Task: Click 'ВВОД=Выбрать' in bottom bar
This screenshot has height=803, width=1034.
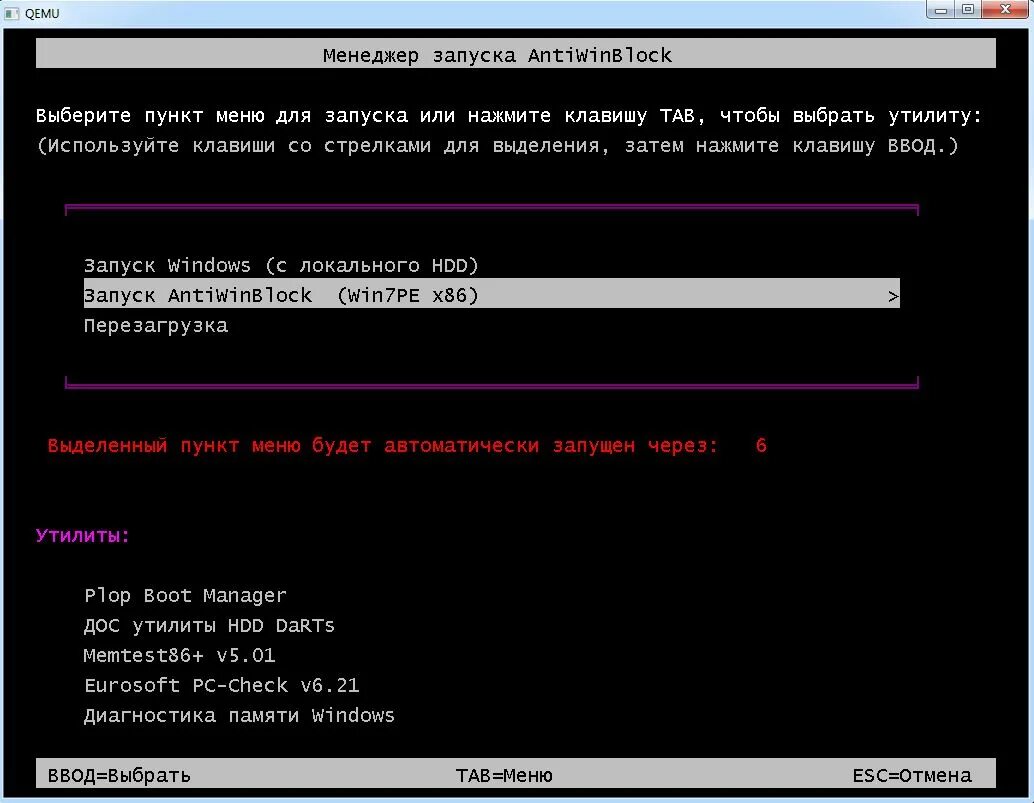Action: click(x=119, y=775)
